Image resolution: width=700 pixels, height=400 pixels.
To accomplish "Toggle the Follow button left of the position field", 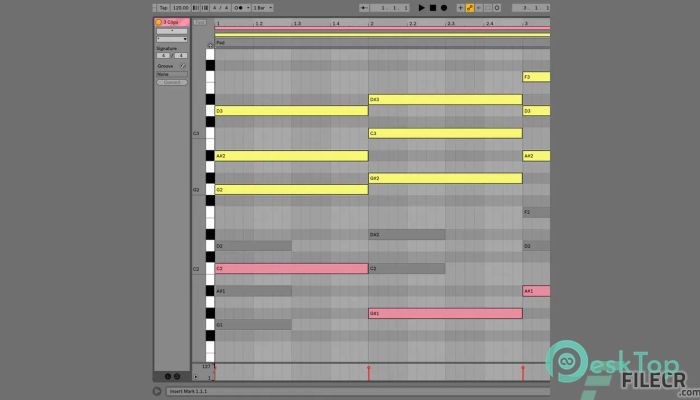I will pyautogui.click(x=364, y=8).
